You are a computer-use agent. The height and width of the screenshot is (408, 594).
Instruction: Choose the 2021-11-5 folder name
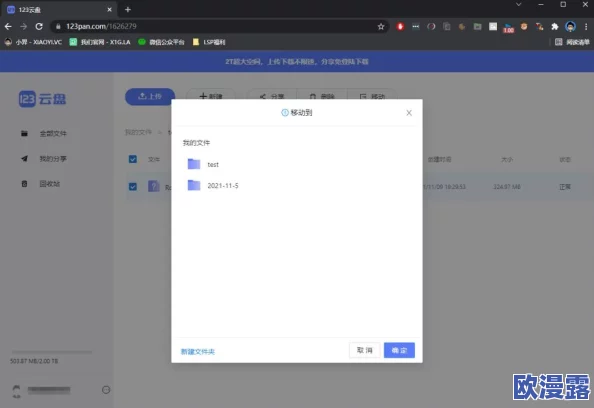pos(223,186)
